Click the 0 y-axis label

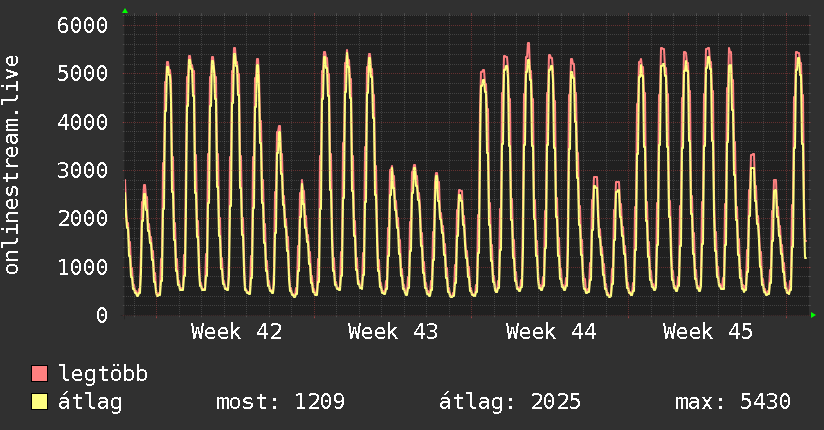(102, 315)
